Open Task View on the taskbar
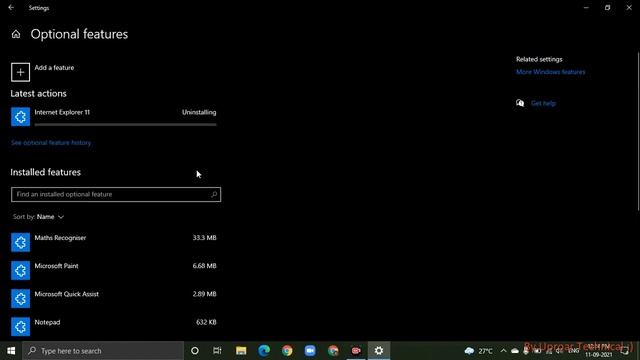The height and width of the screenshot is (360, 640). click(x=217, y=351)
